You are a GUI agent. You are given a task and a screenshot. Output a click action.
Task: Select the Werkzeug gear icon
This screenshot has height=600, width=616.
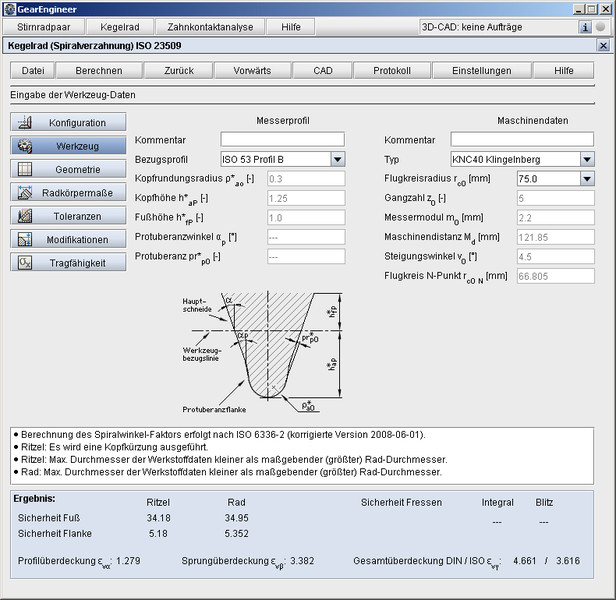tap(25, 145)
